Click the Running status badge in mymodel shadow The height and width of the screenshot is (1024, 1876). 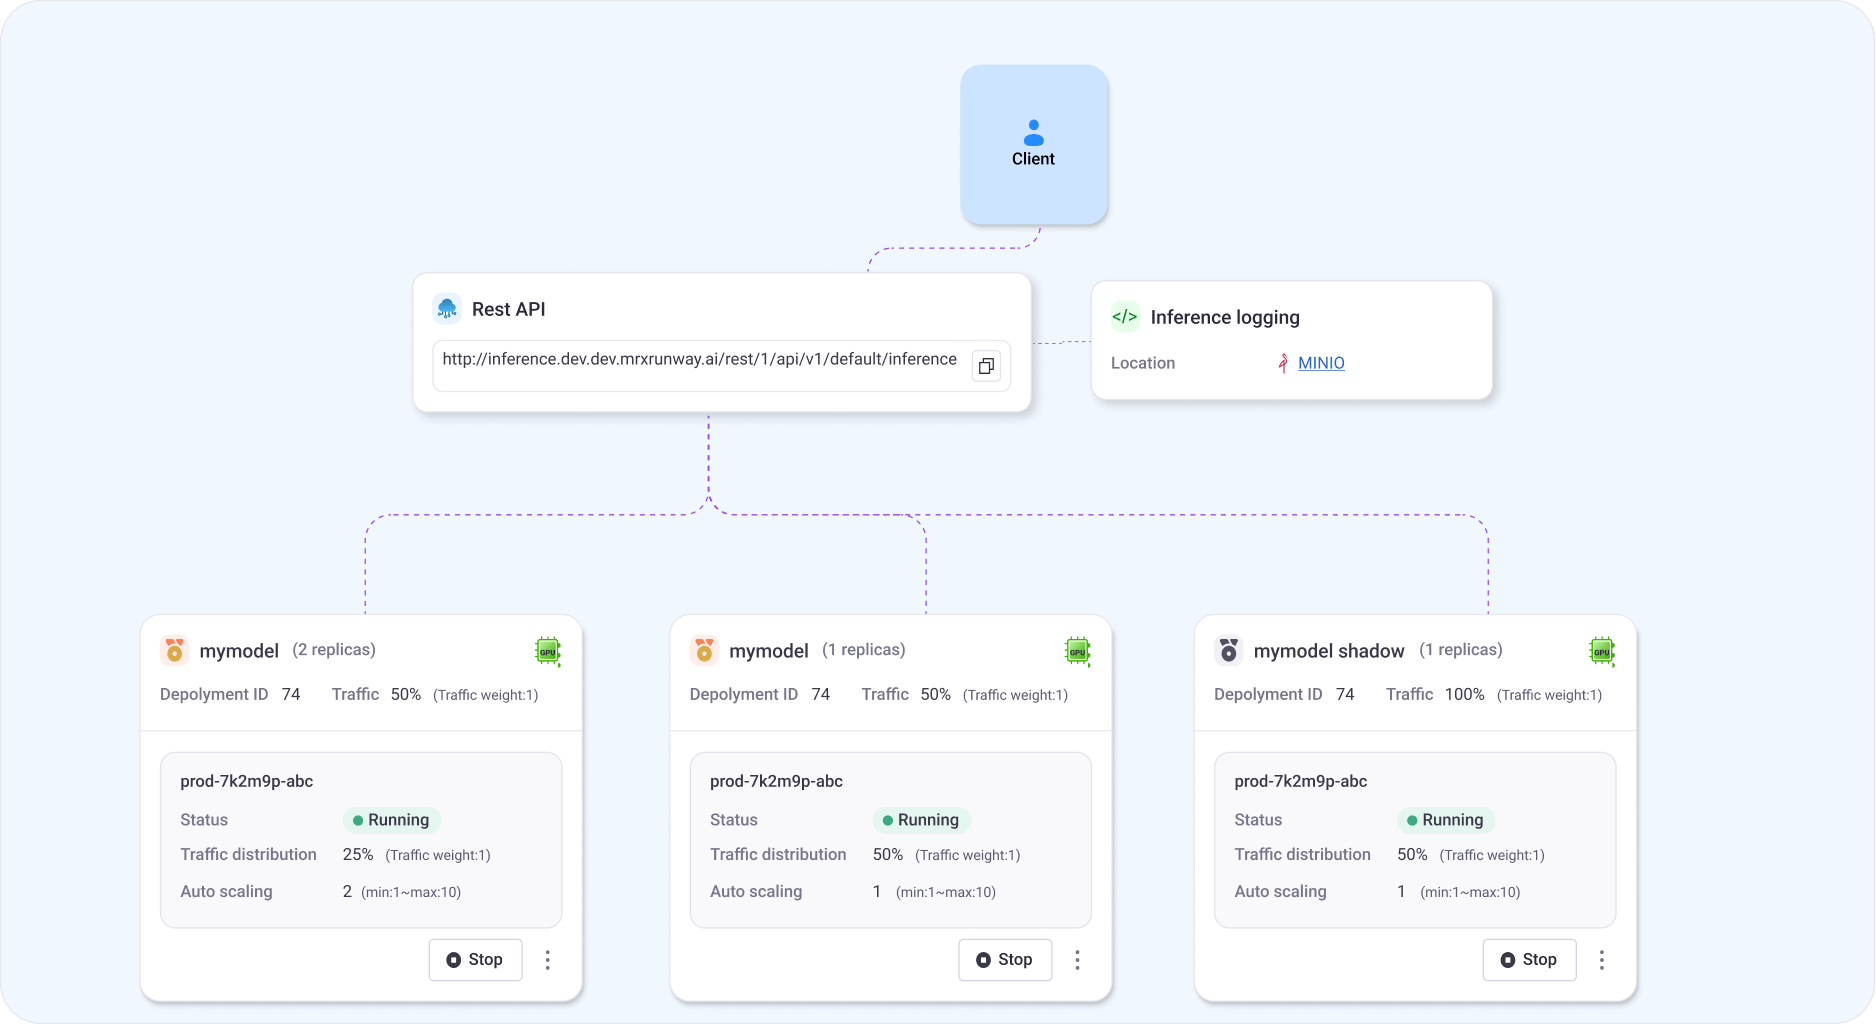(x=1445, y=820)
